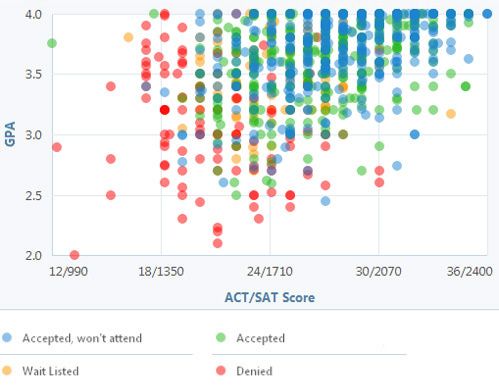This screenshot has width=499, height=387.
Task: Toggle the "Wait Listed" legend label
Action: point(50,371)
